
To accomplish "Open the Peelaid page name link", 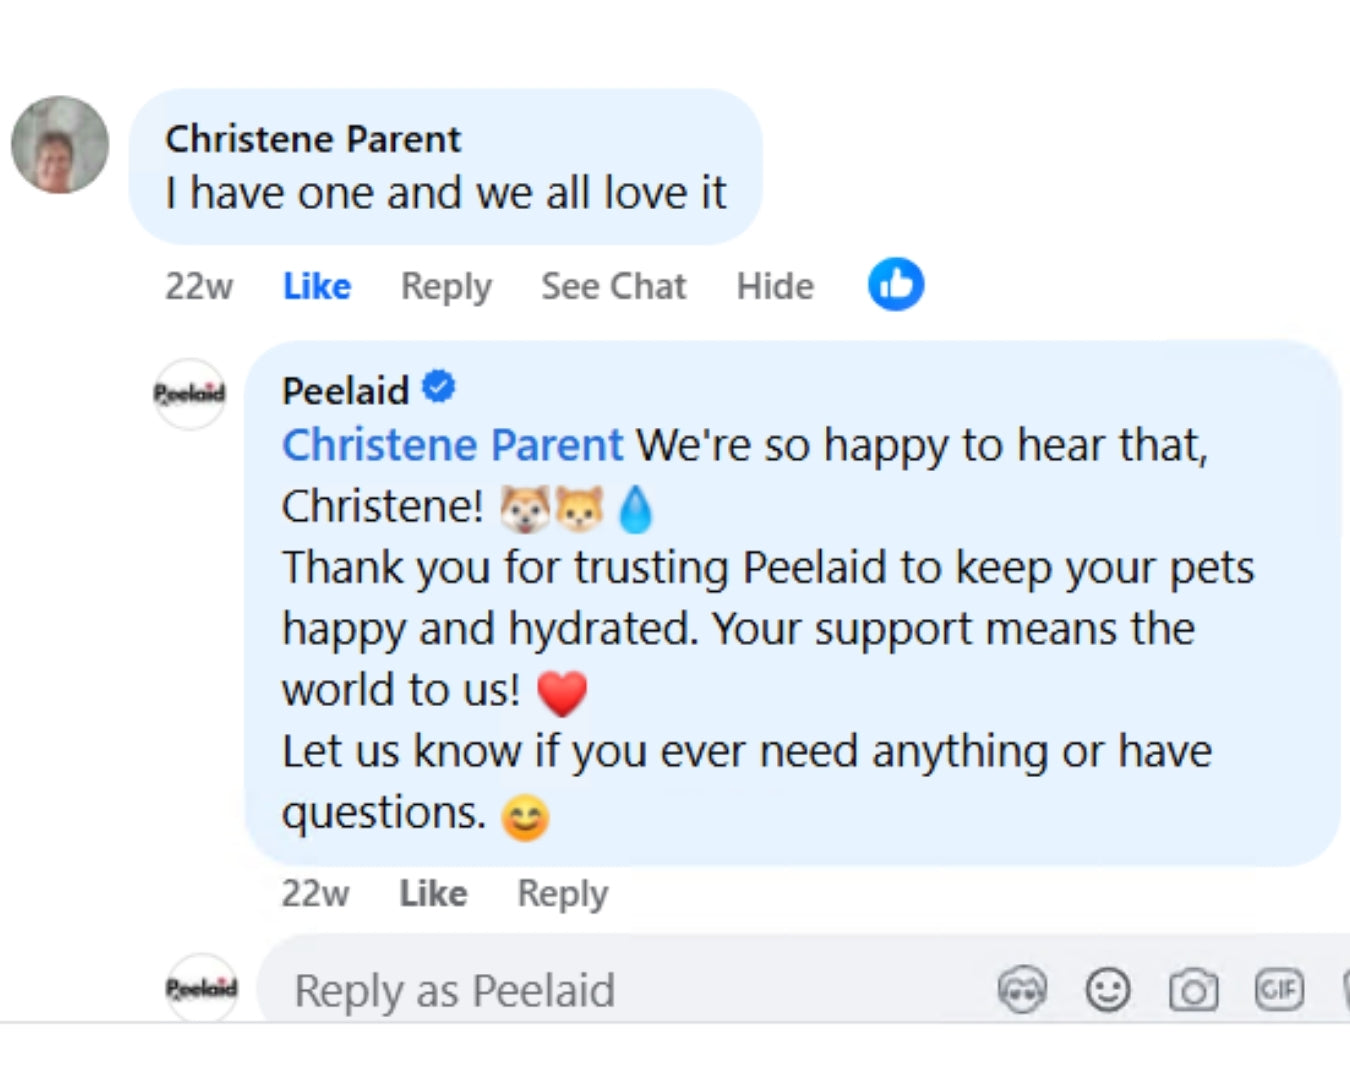I will tap(345, 390).
